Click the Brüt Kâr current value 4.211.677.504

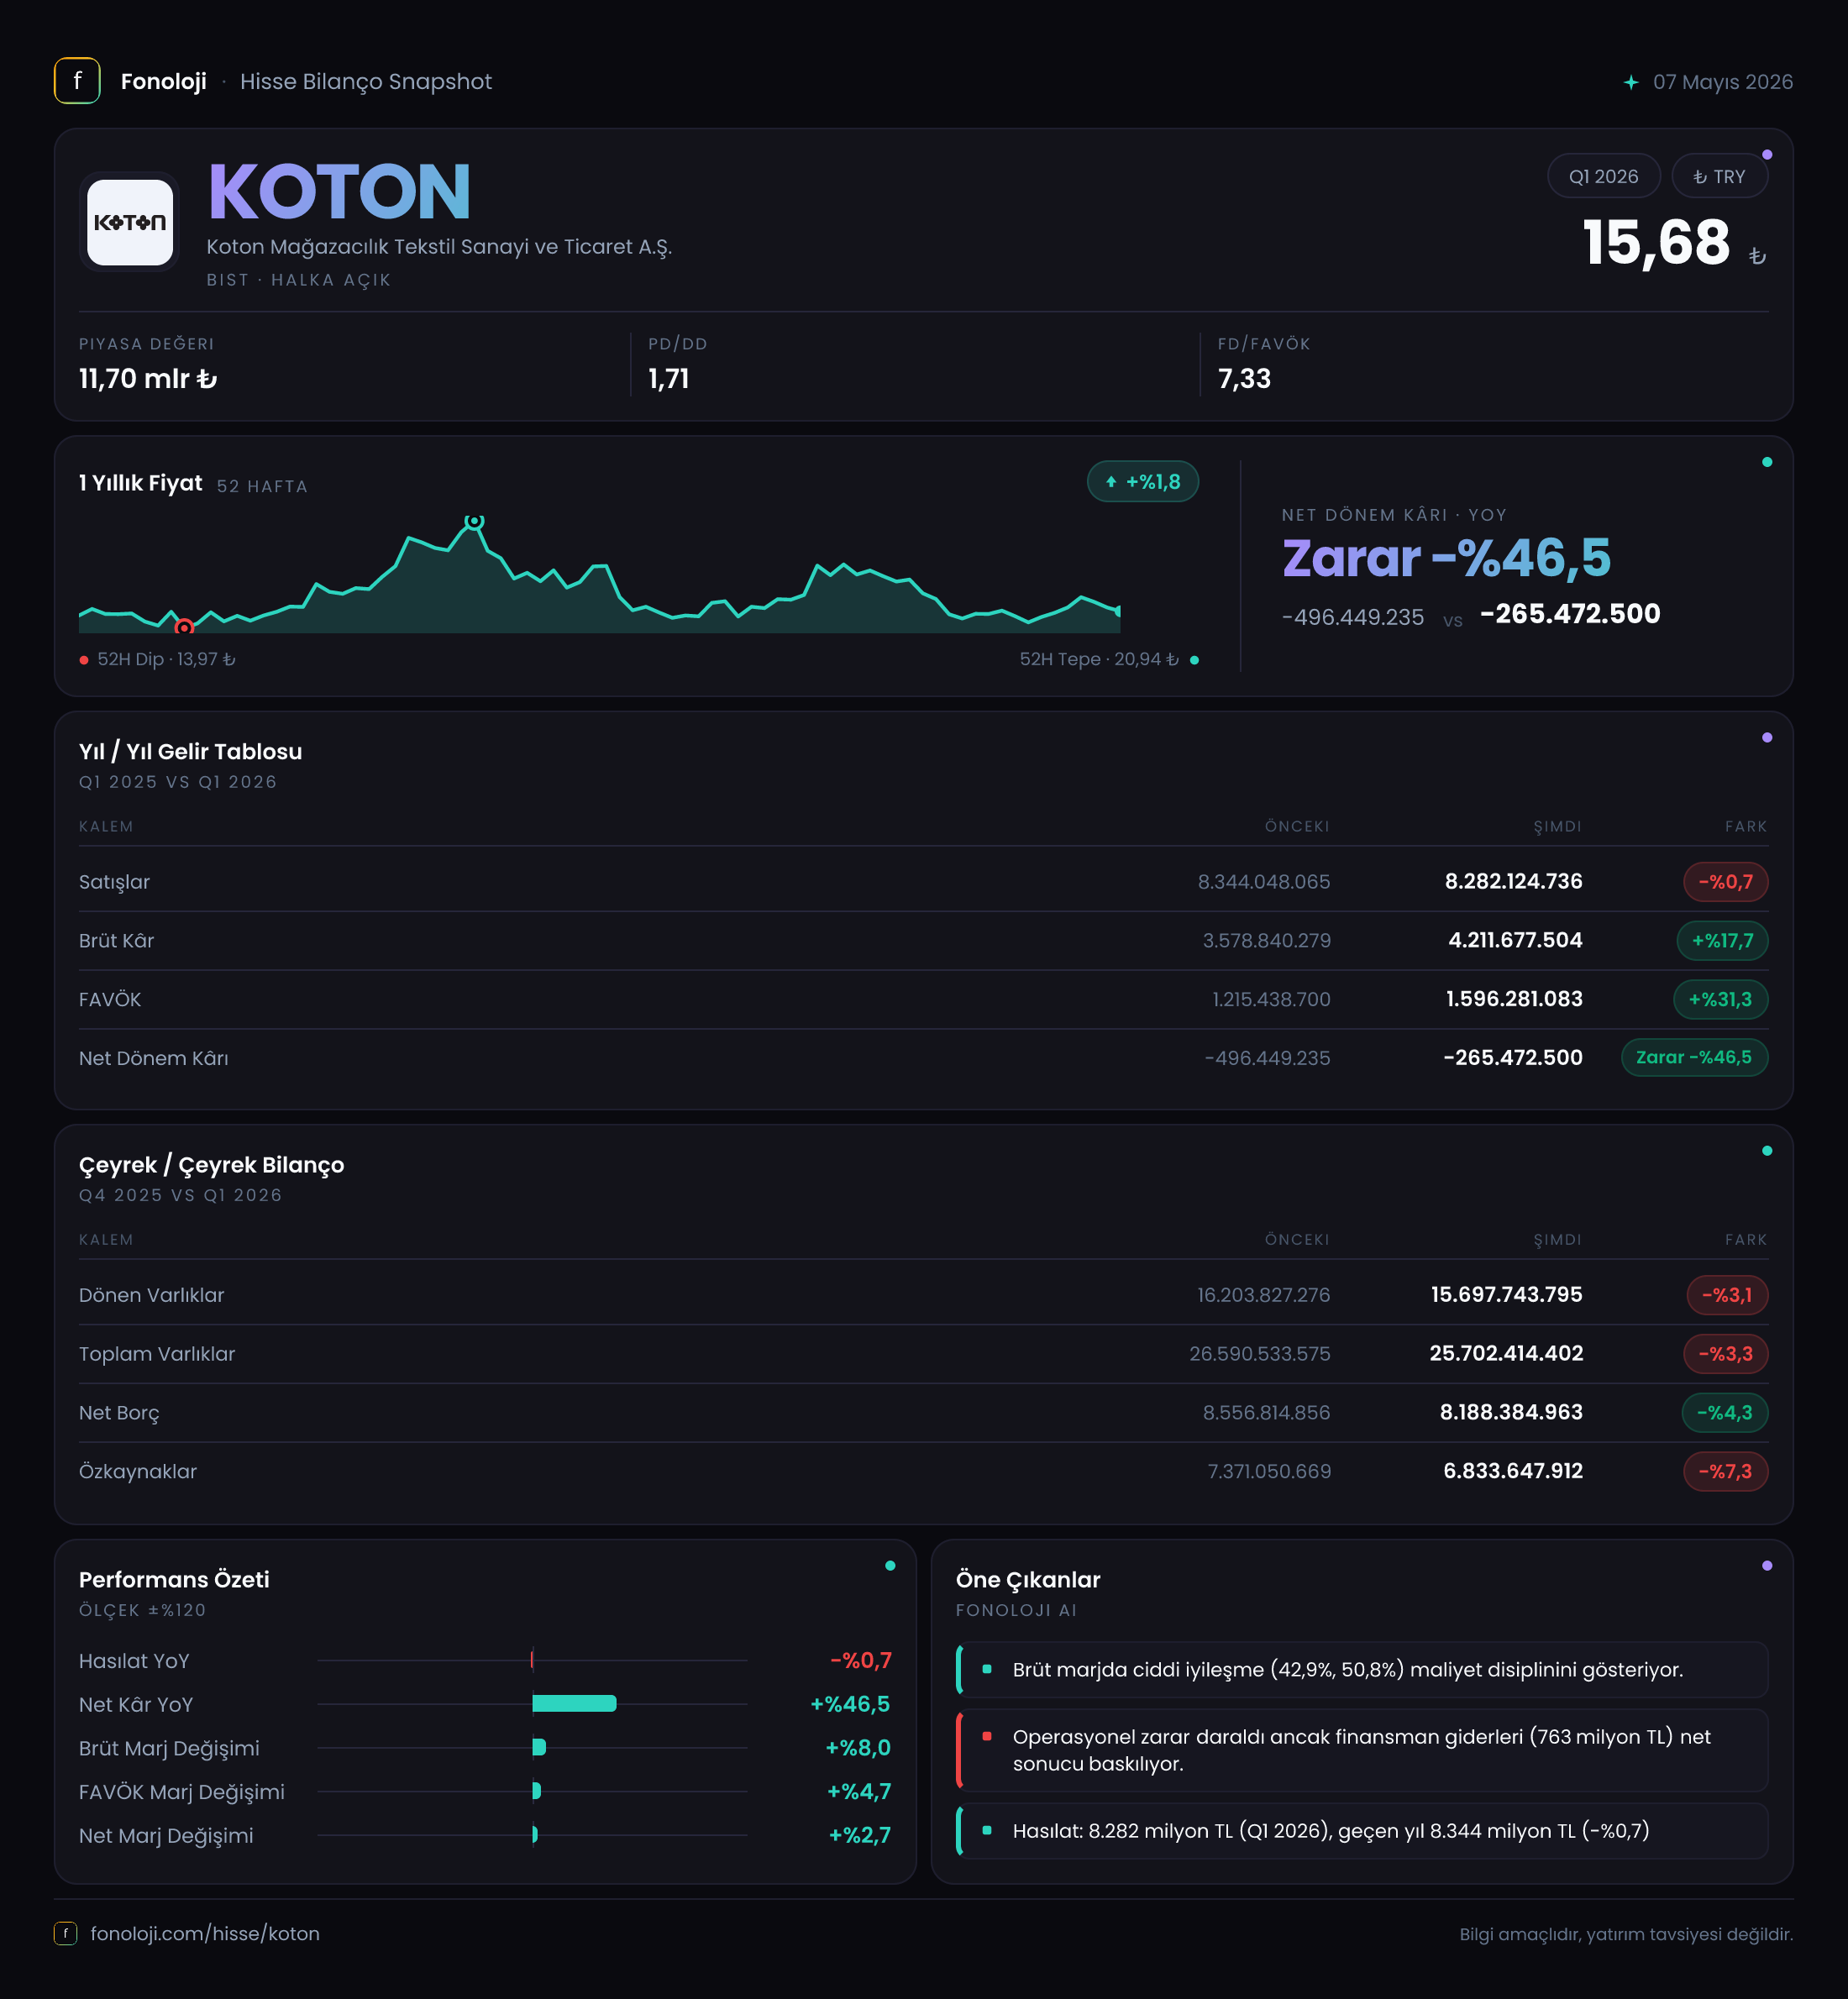coord(1515,940)
